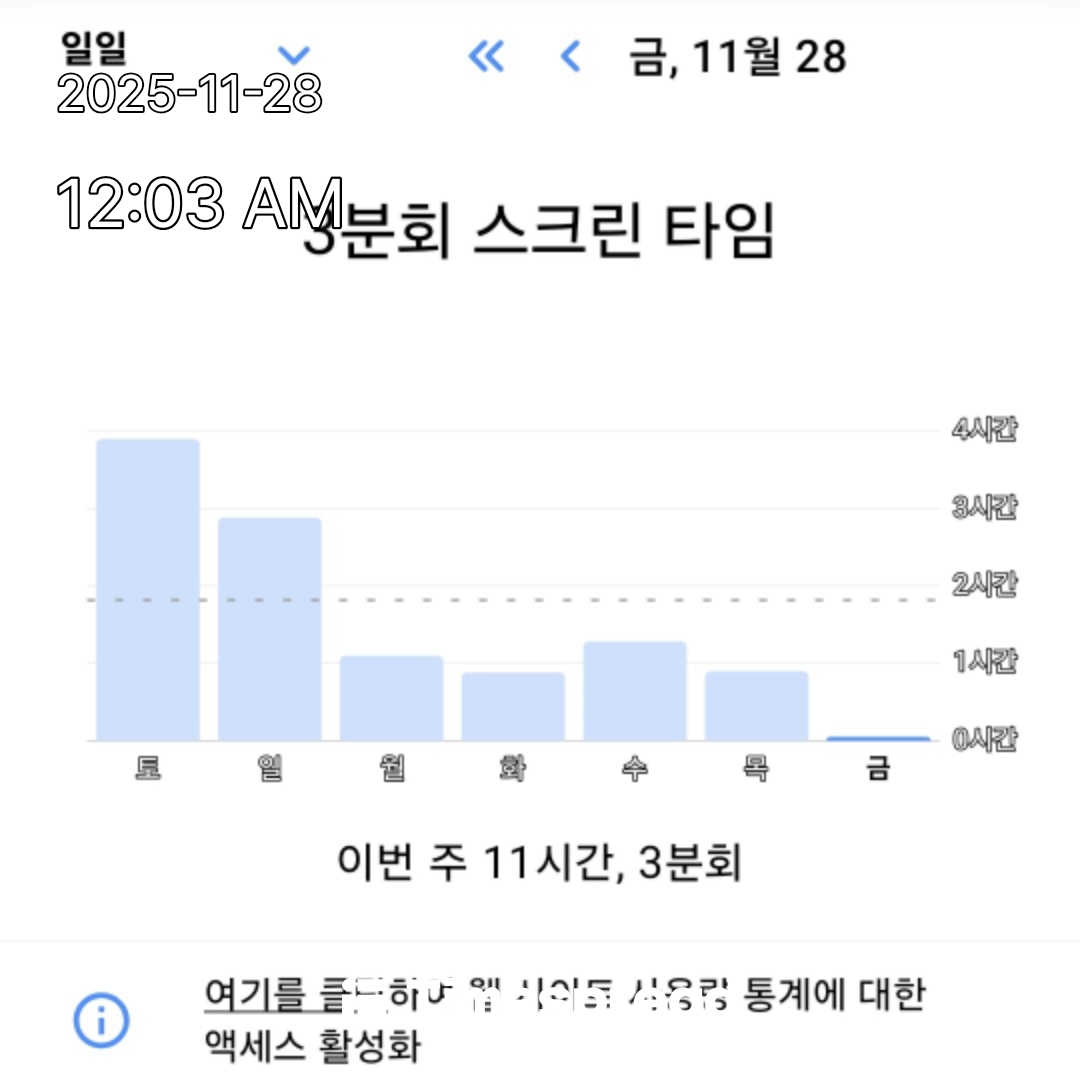This screenshot has width=1080, height=1080.
Task: Select the Tuesday (화) bar in the chart
Action: point(513,707)
